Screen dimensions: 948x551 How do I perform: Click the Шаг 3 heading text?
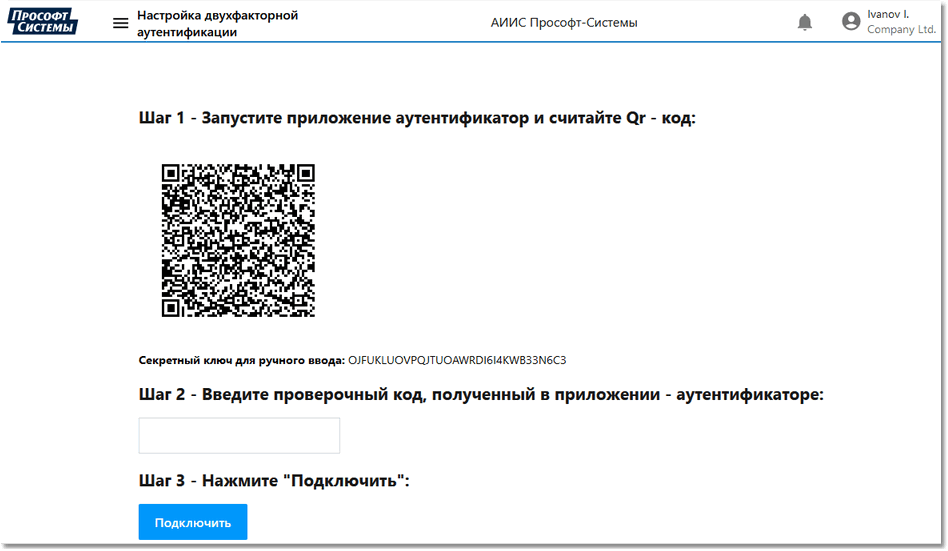point(274,481)
